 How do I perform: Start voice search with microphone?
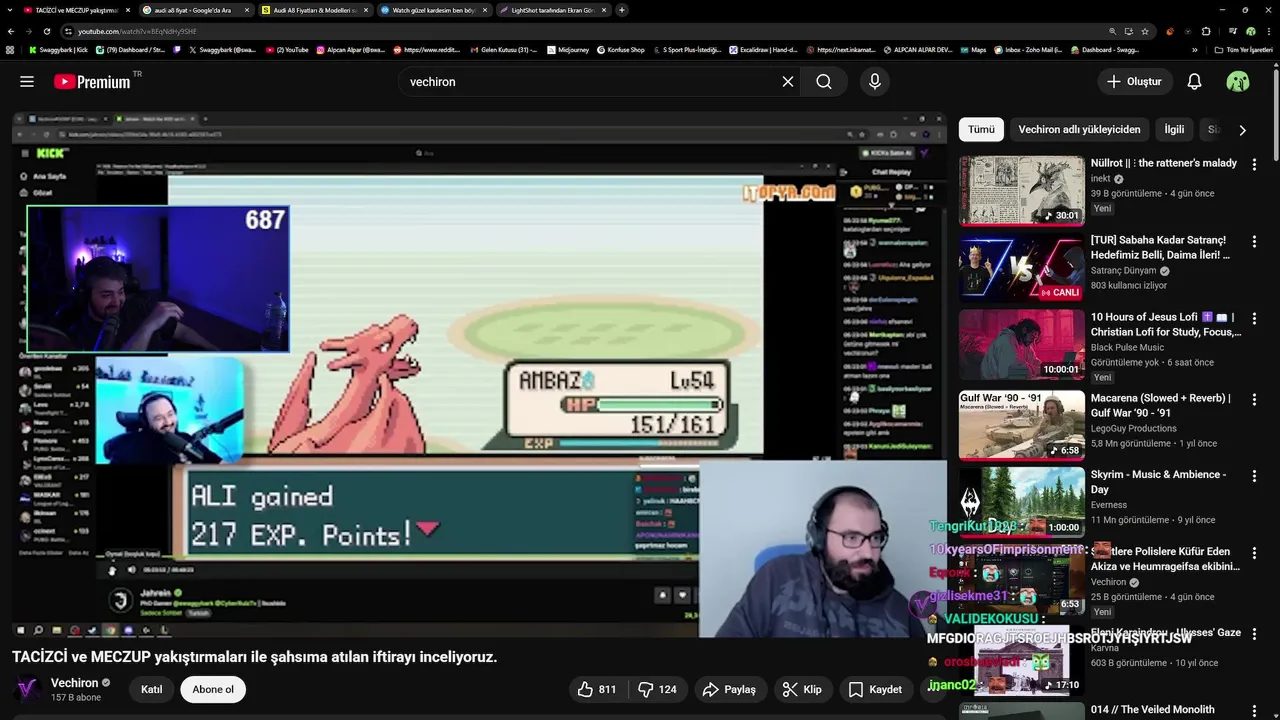(x=875, y=82)
